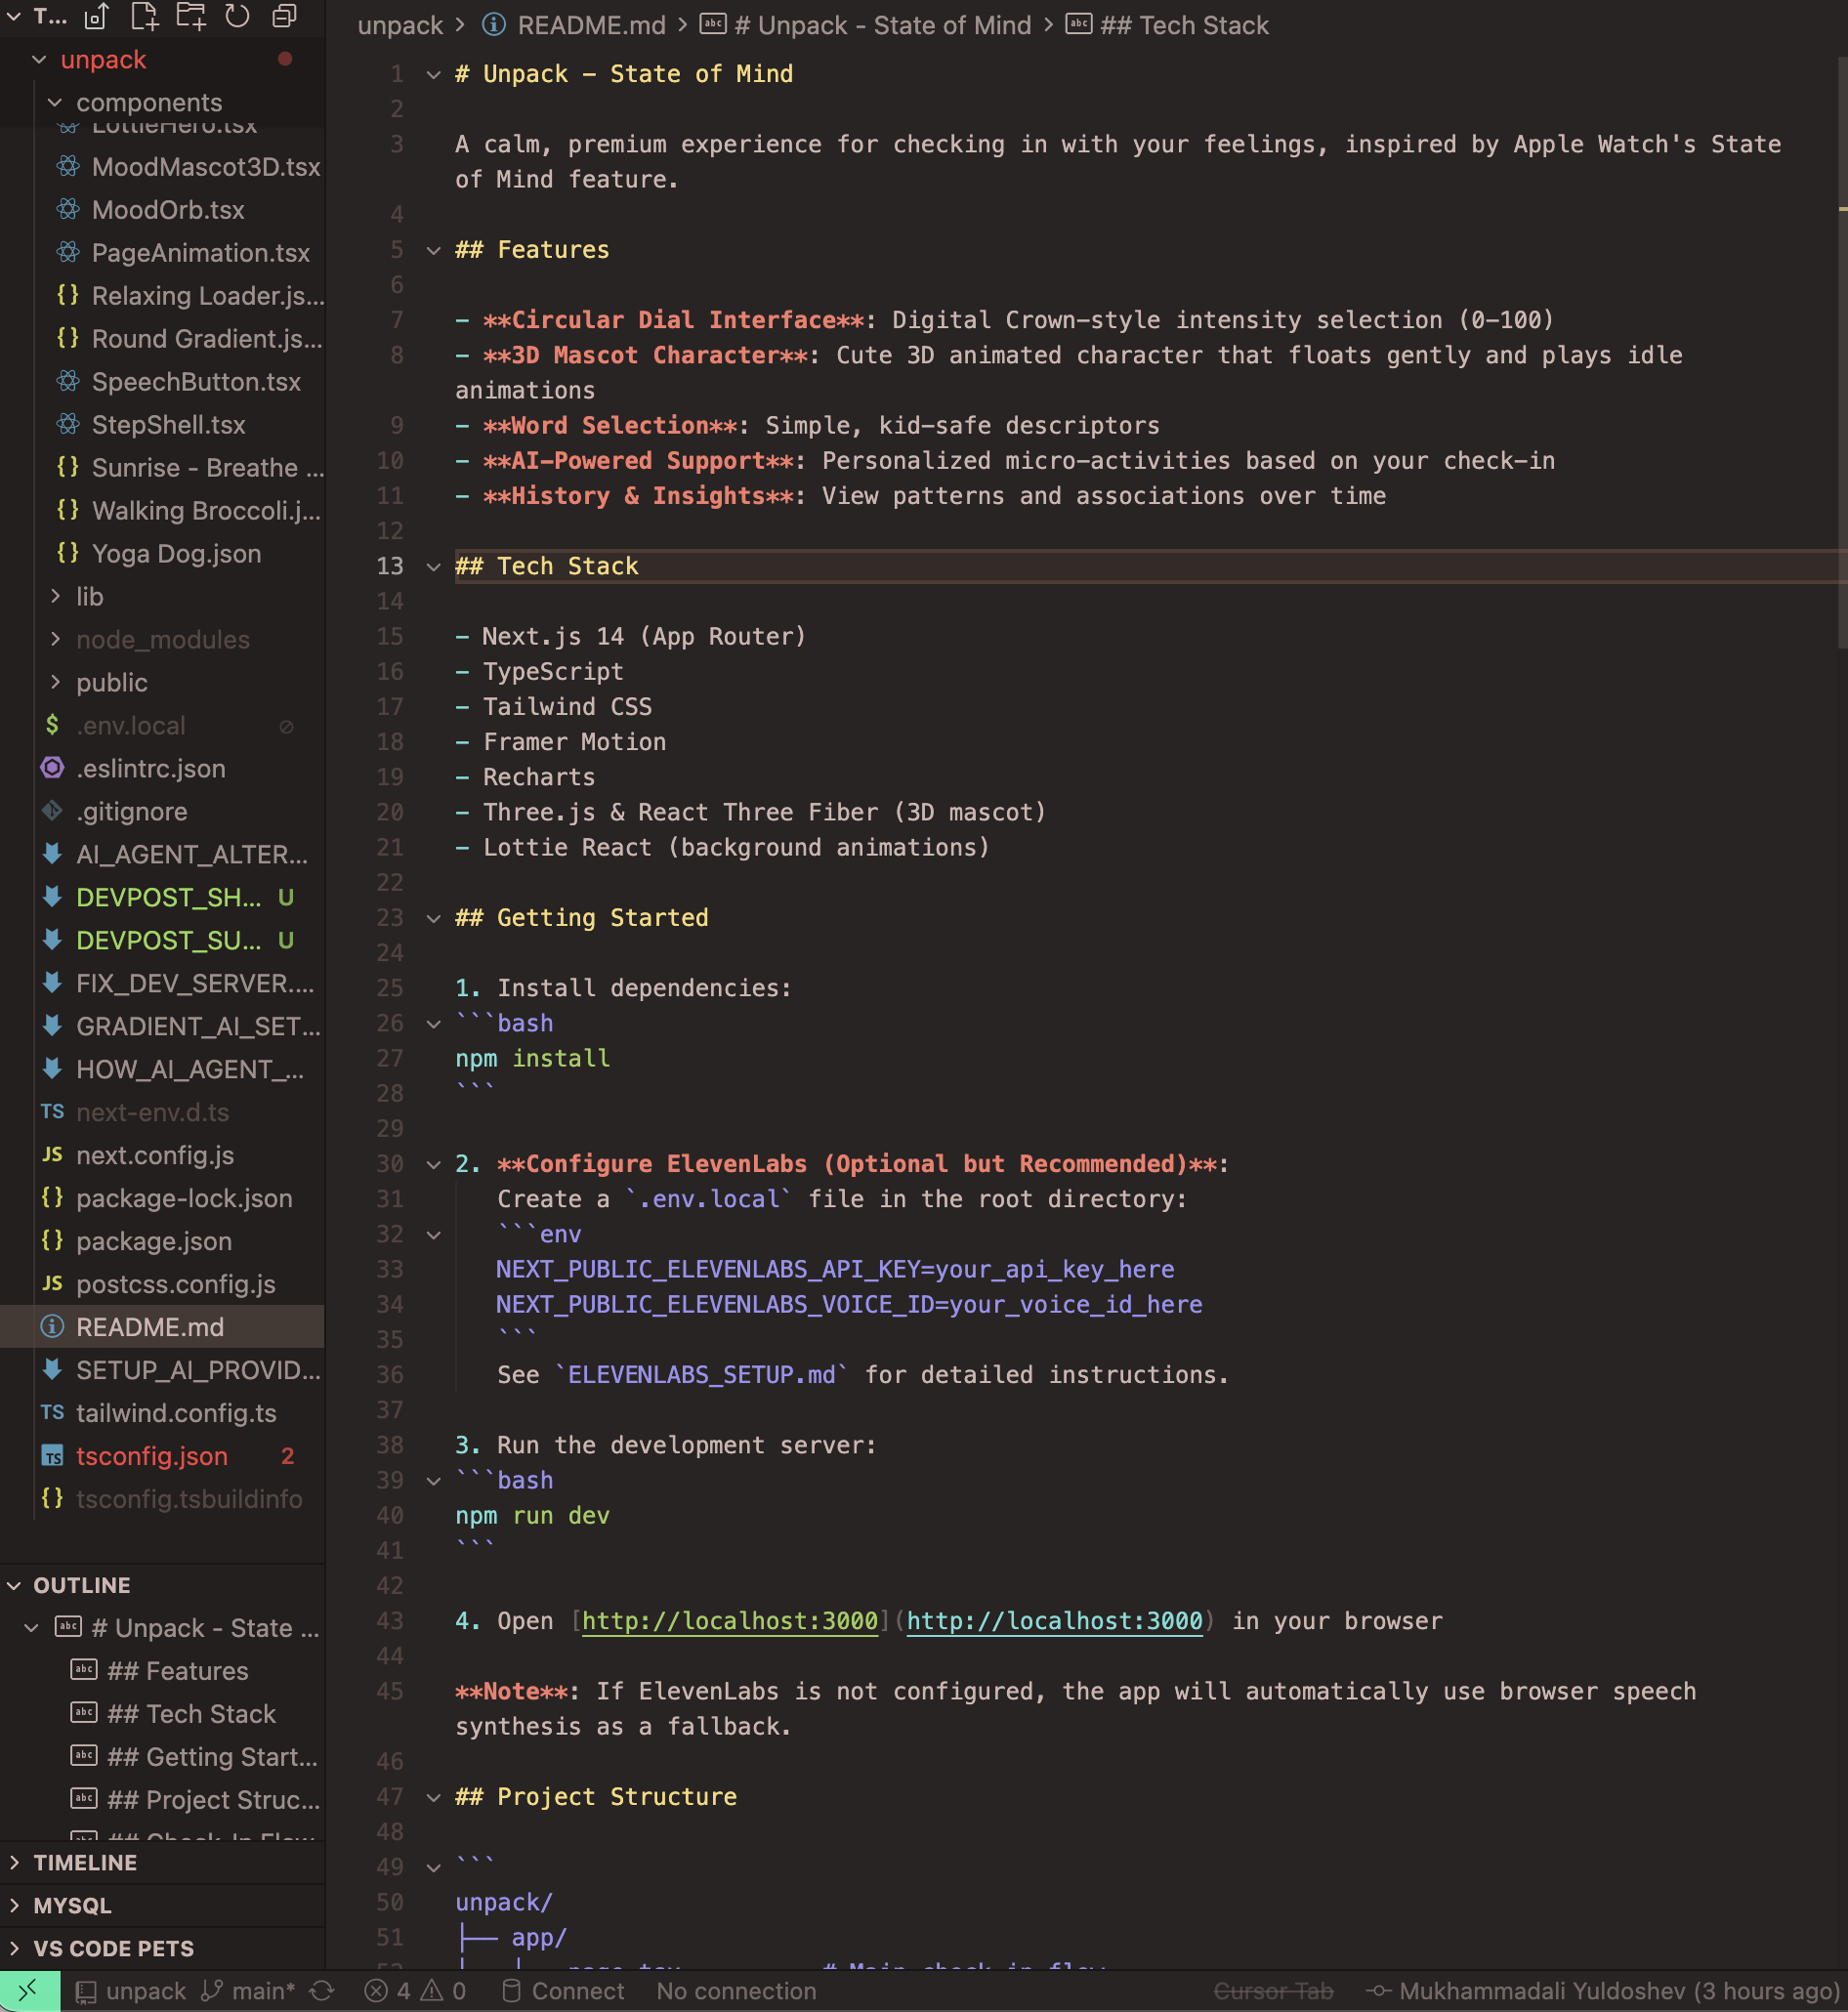Jump to '## Features' in the outline
This screenshot has width=1848, height=2012.
[x=178, y=1671]
